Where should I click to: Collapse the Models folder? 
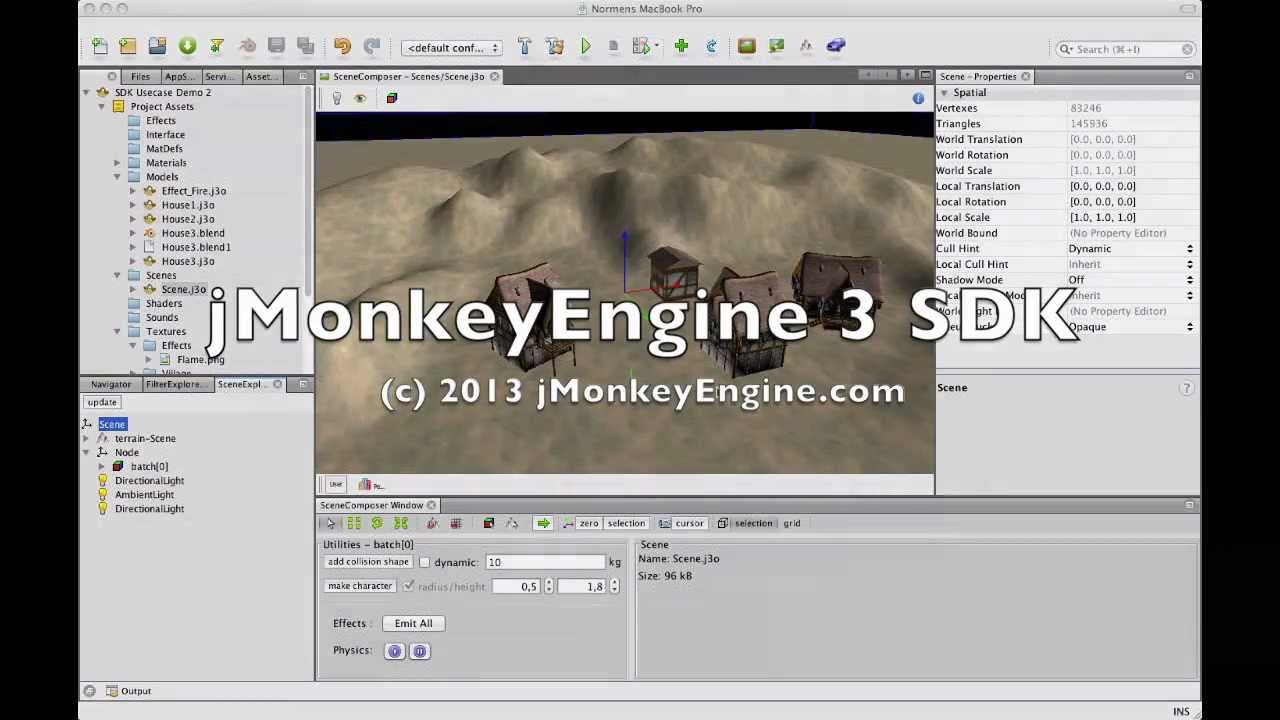[117, 177]
